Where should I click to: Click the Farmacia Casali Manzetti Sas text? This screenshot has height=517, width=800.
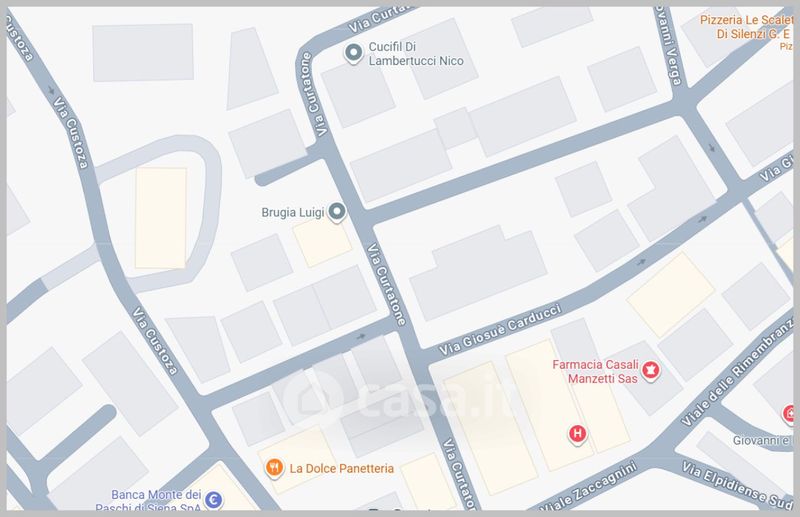[595, 372]
